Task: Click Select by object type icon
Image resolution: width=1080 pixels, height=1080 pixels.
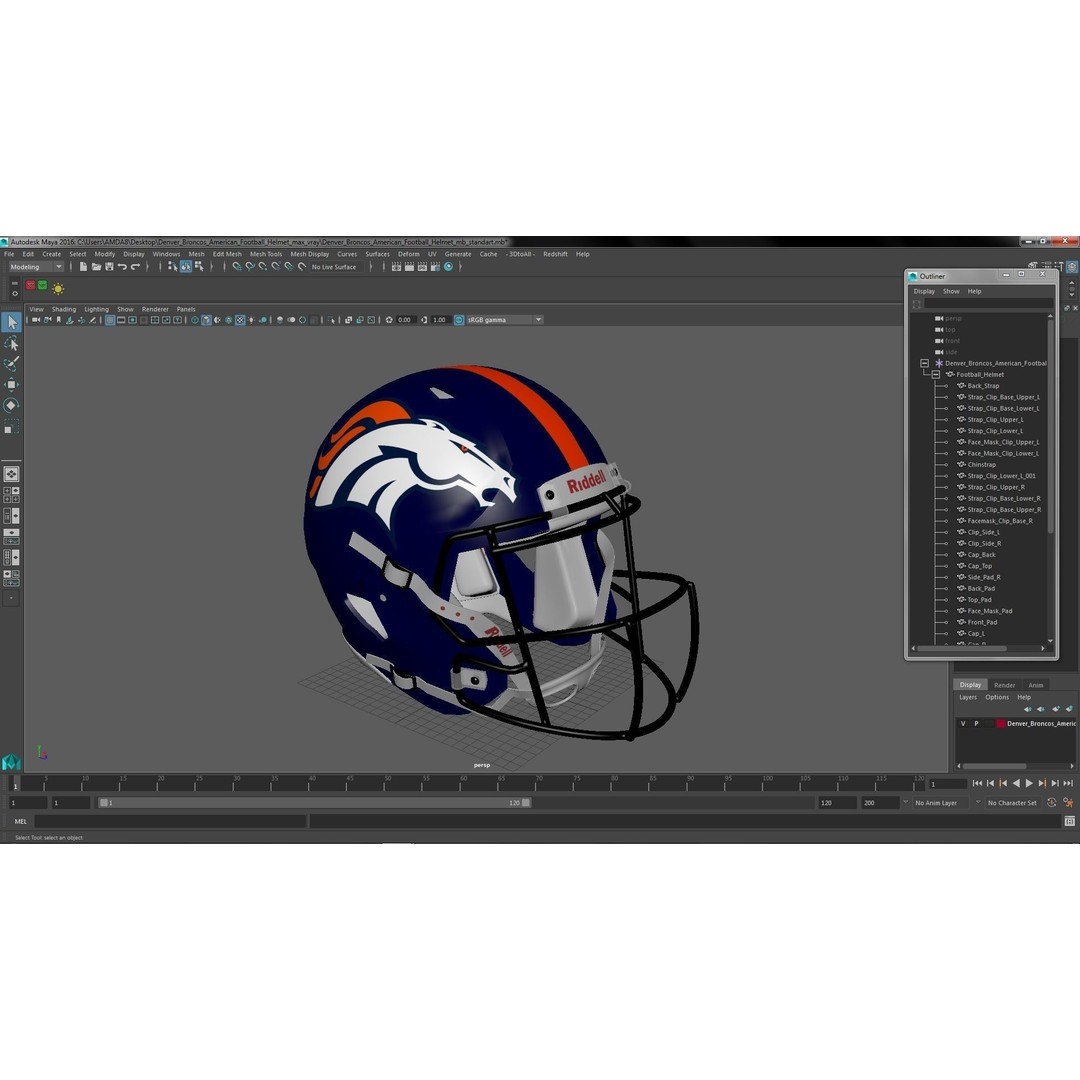Action: [x=185, y=267]
